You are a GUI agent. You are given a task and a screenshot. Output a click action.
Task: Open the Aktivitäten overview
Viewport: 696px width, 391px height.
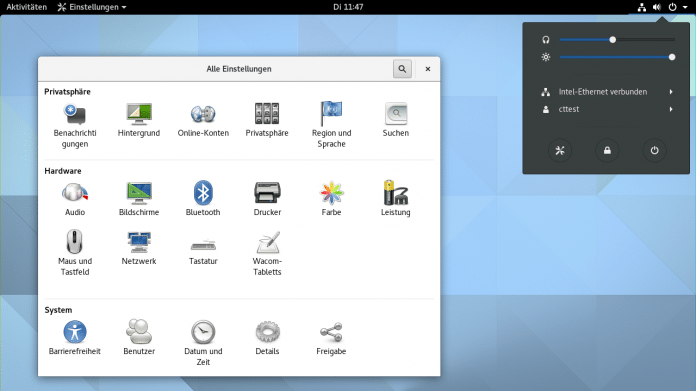(x=26, y=7)
